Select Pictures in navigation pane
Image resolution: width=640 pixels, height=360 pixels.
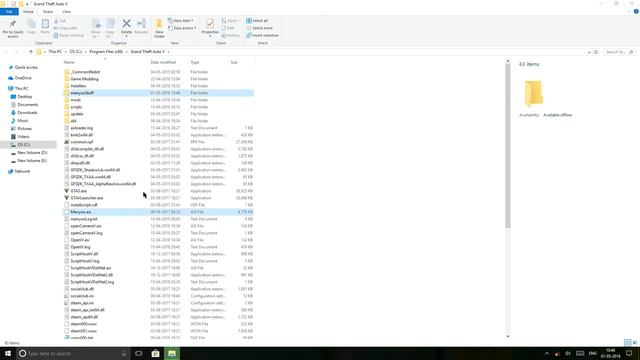pyautogui.click(x=24, y=129)
